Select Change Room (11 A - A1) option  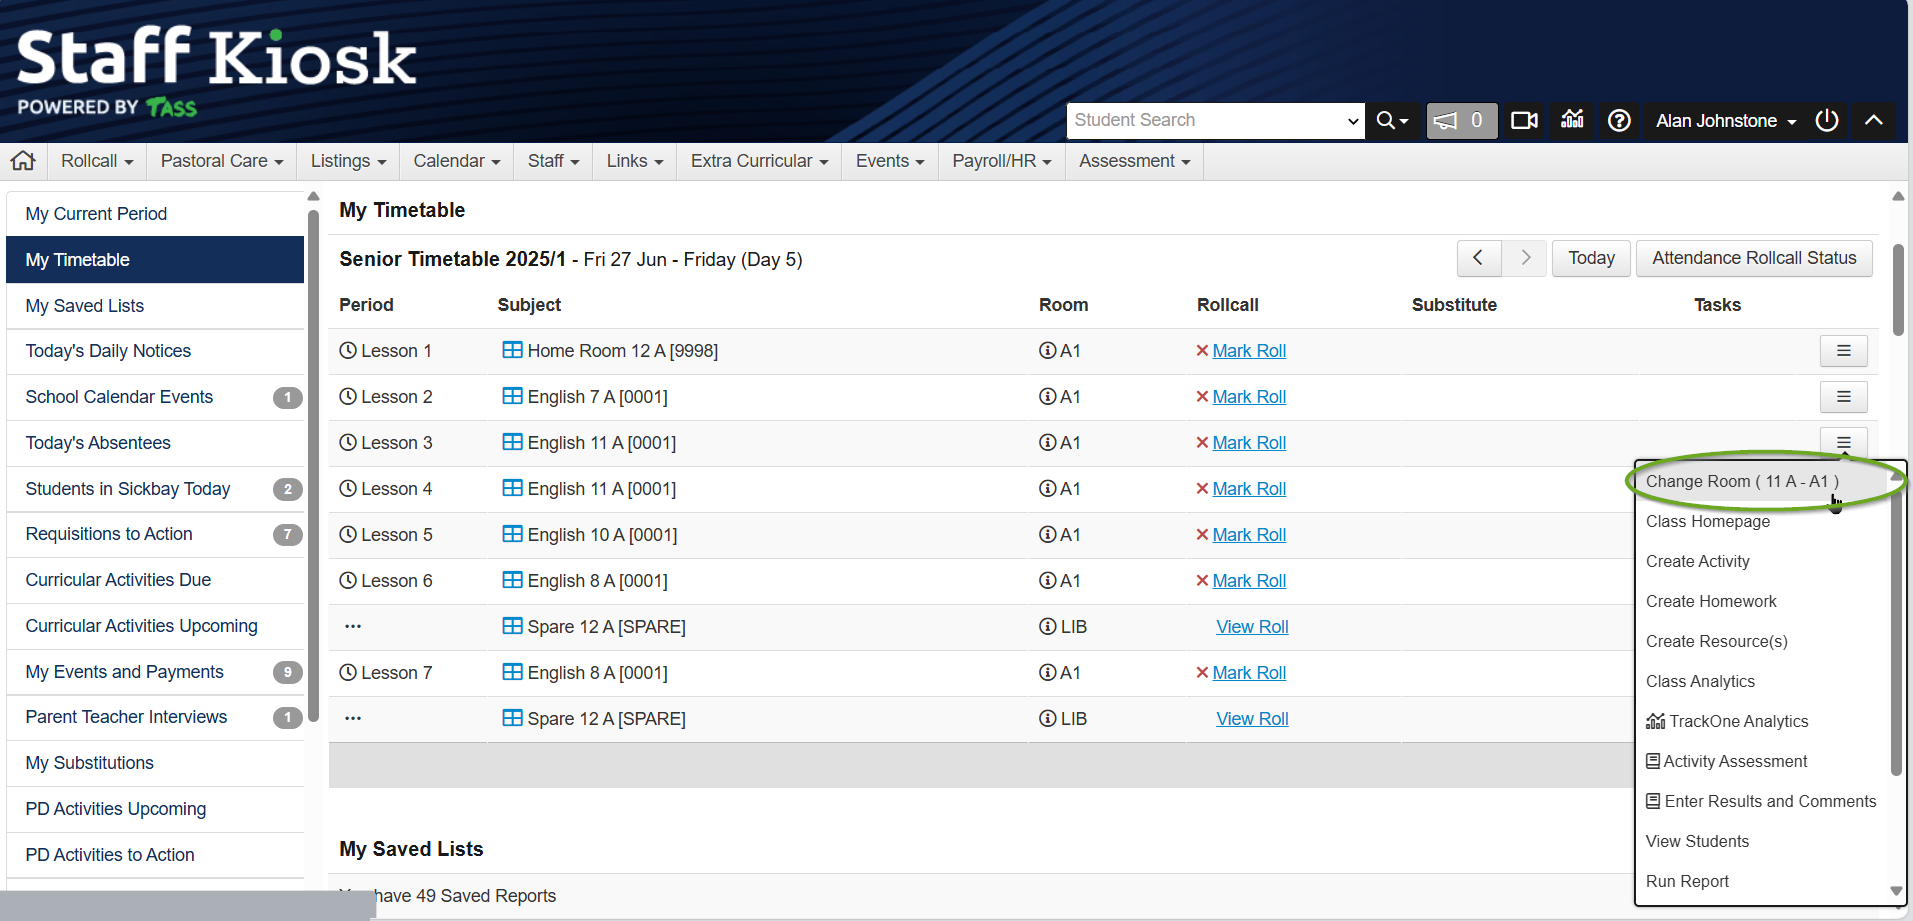1741,481
